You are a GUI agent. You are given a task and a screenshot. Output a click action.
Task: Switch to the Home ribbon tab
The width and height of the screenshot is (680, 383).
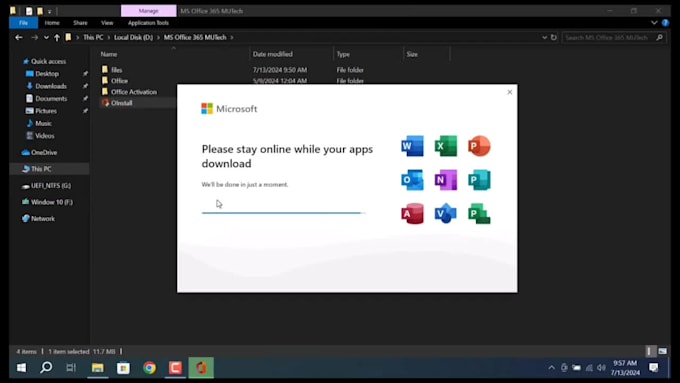click(x=52, y=23)
